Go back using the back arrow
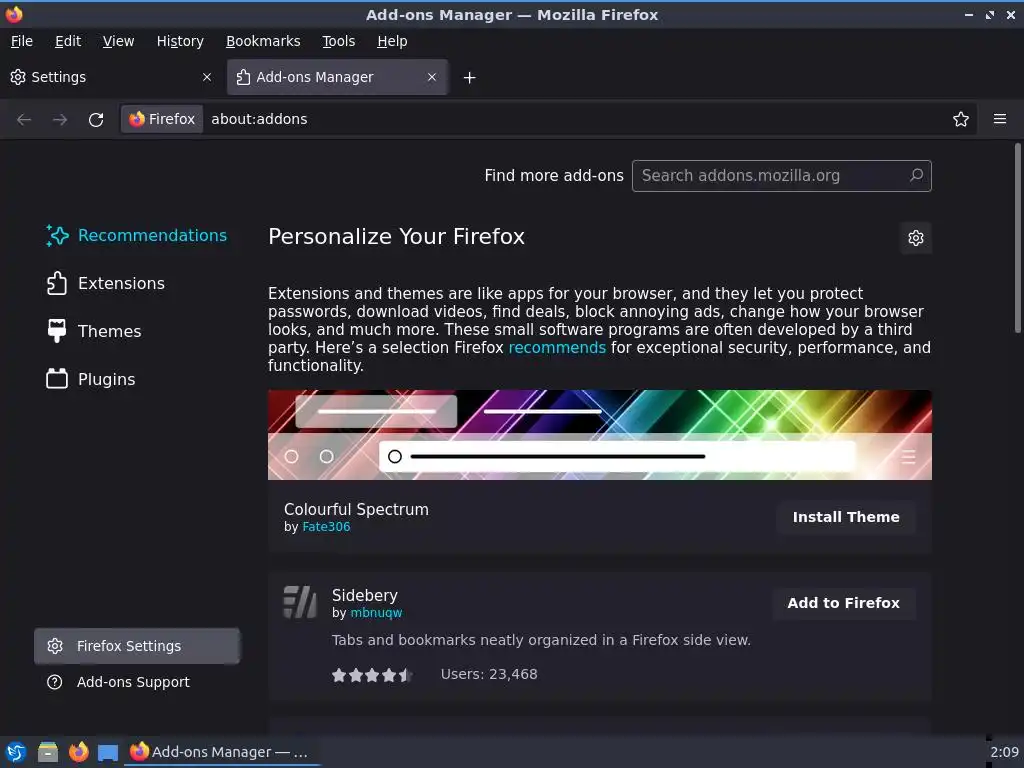 24,120
